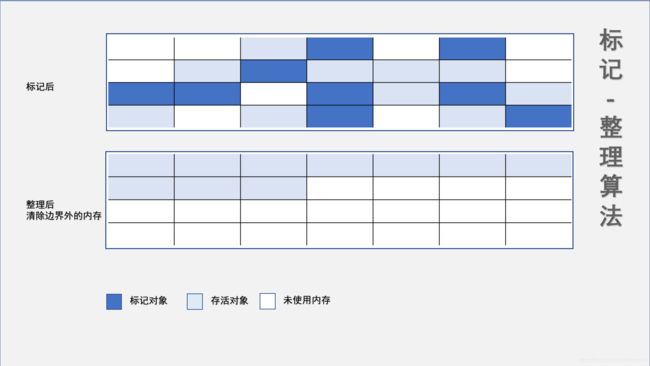This screenshot has width=650, height=366.
Task: Click the dark blue cell in upper grid's bottom-right corner
Action: [x=538, y=116]
